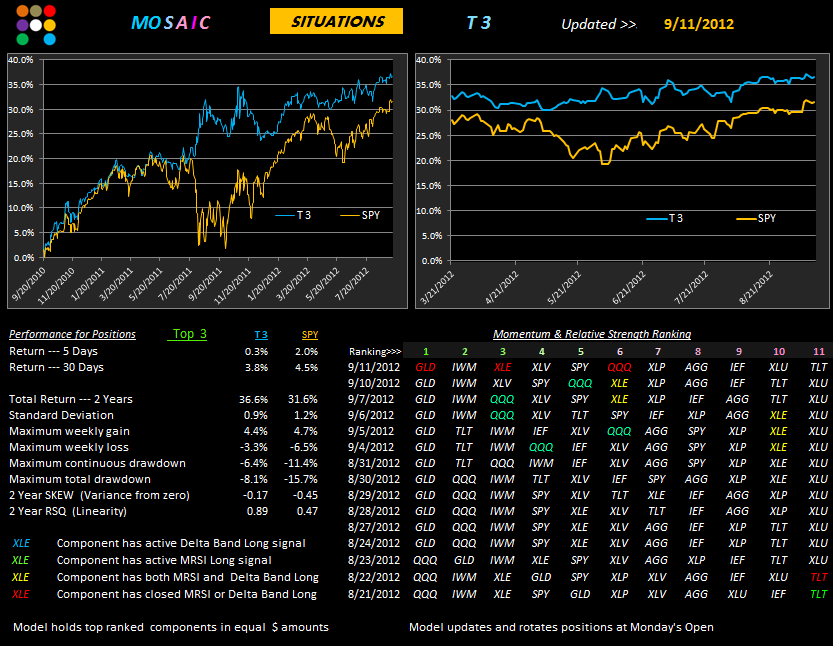Image resolution: width=833 pixels, height=646 pixels.
Task: Select the 'Return --- 30 Days' row label
Action: [56, 367]
